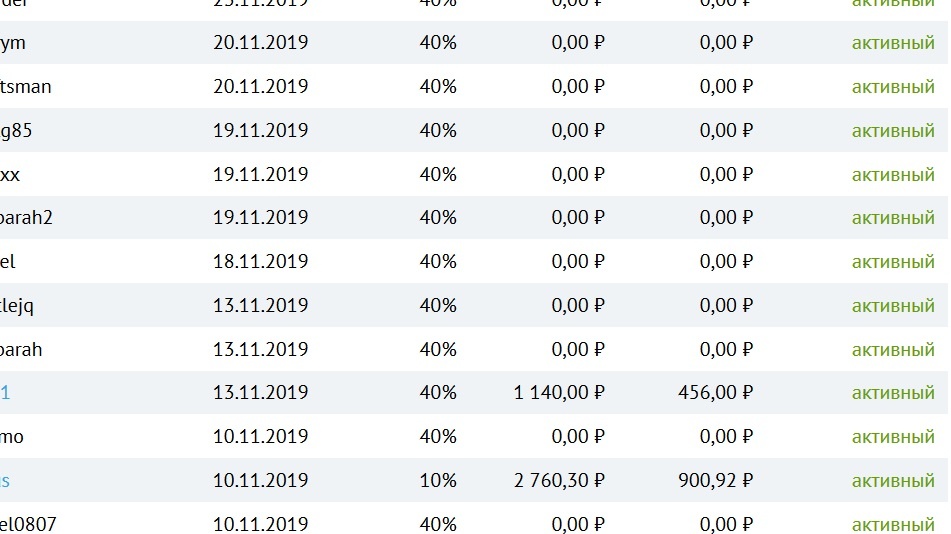Select the 10% rate cell

click(x=438, y=481)
